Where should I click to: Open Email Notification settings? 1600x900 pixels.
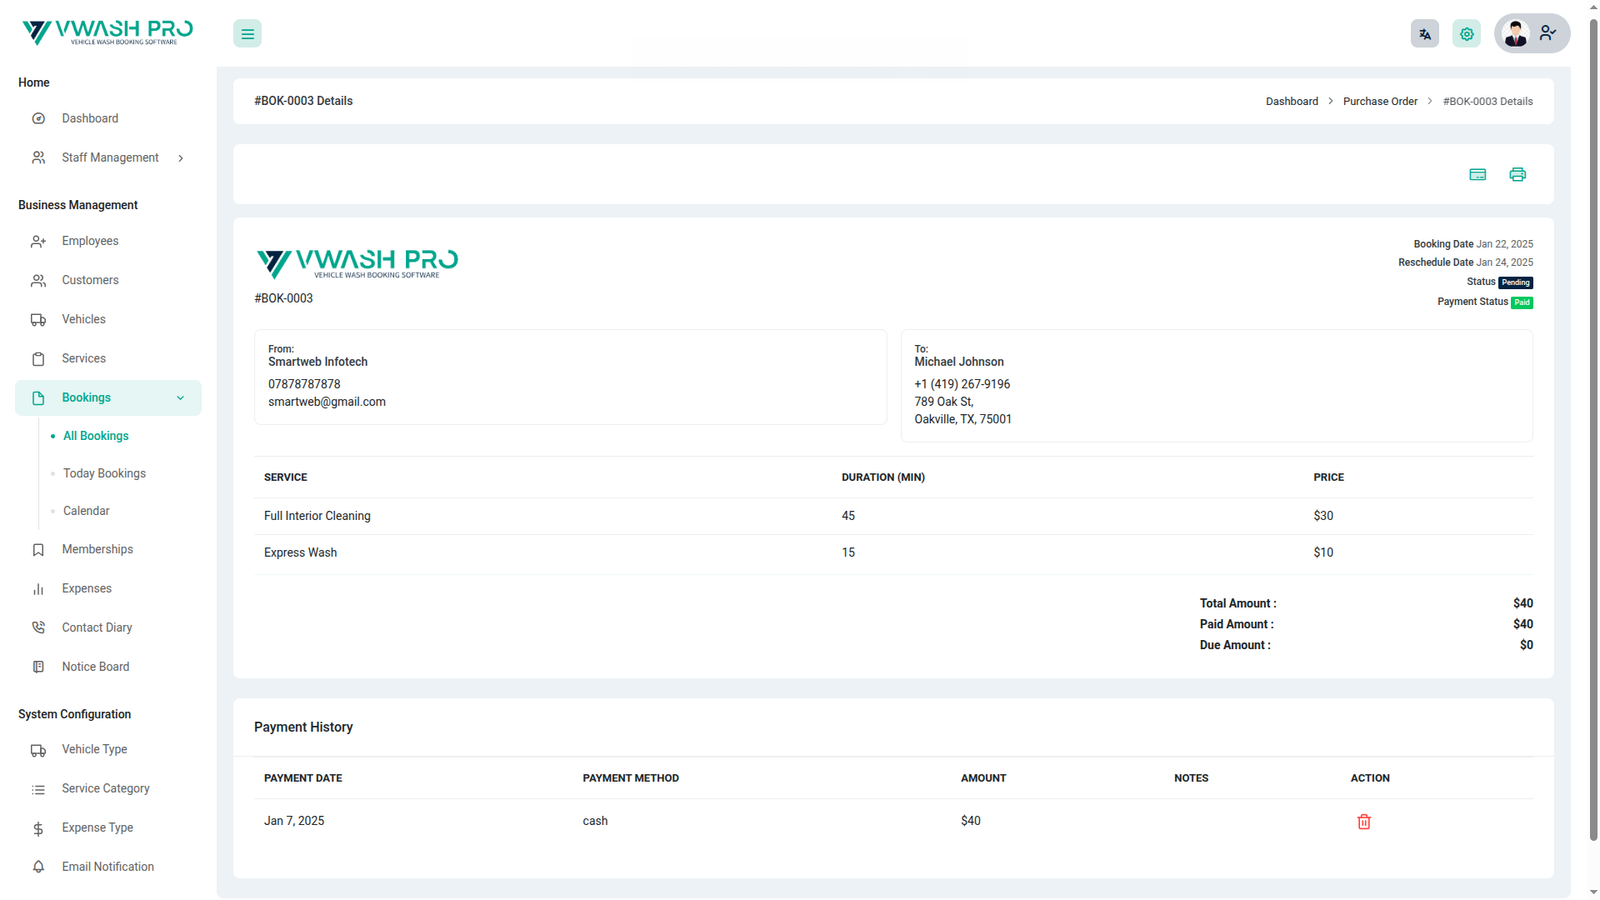coord(107,867)
